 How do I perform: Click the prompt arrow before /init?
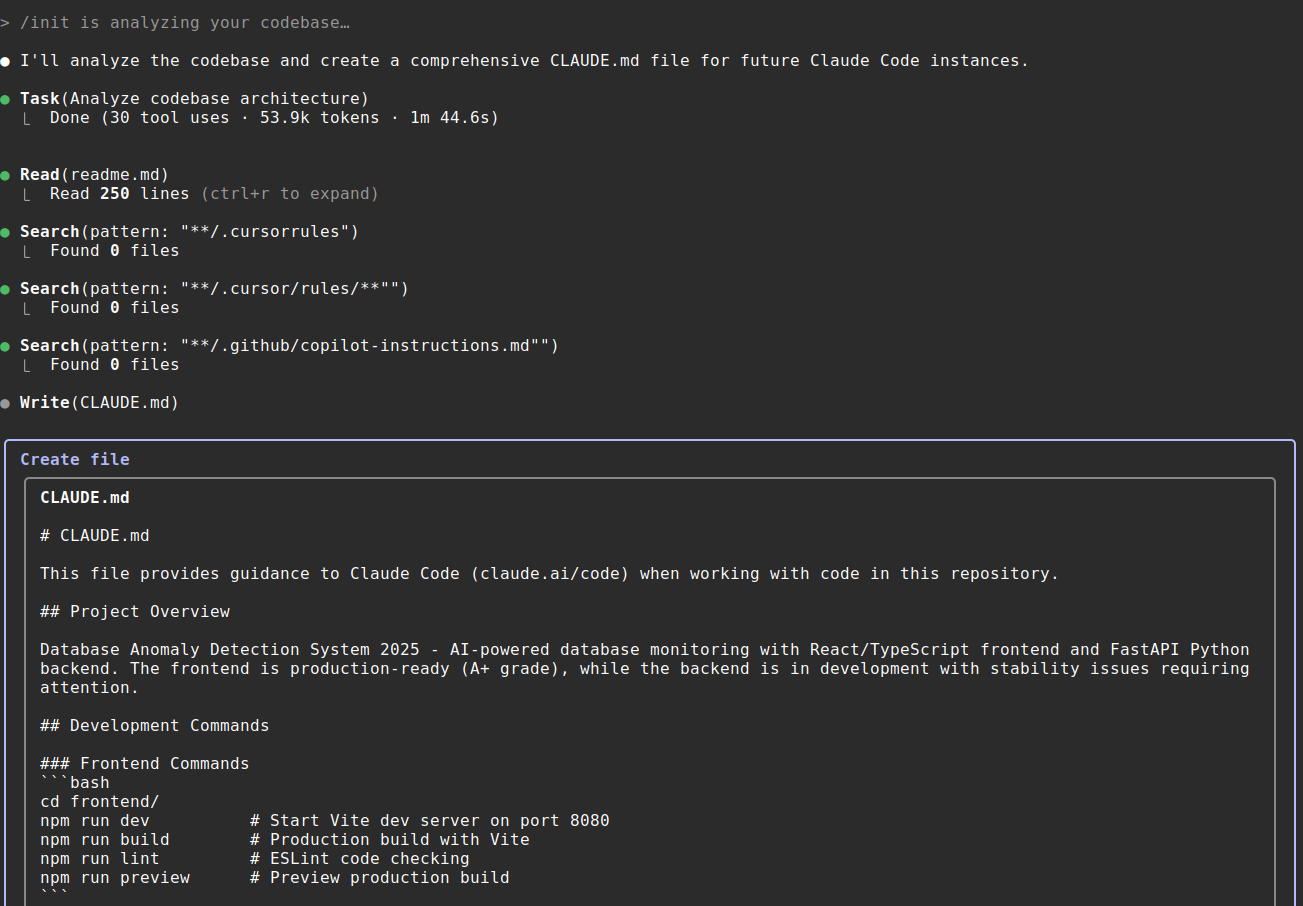(5, 22)
